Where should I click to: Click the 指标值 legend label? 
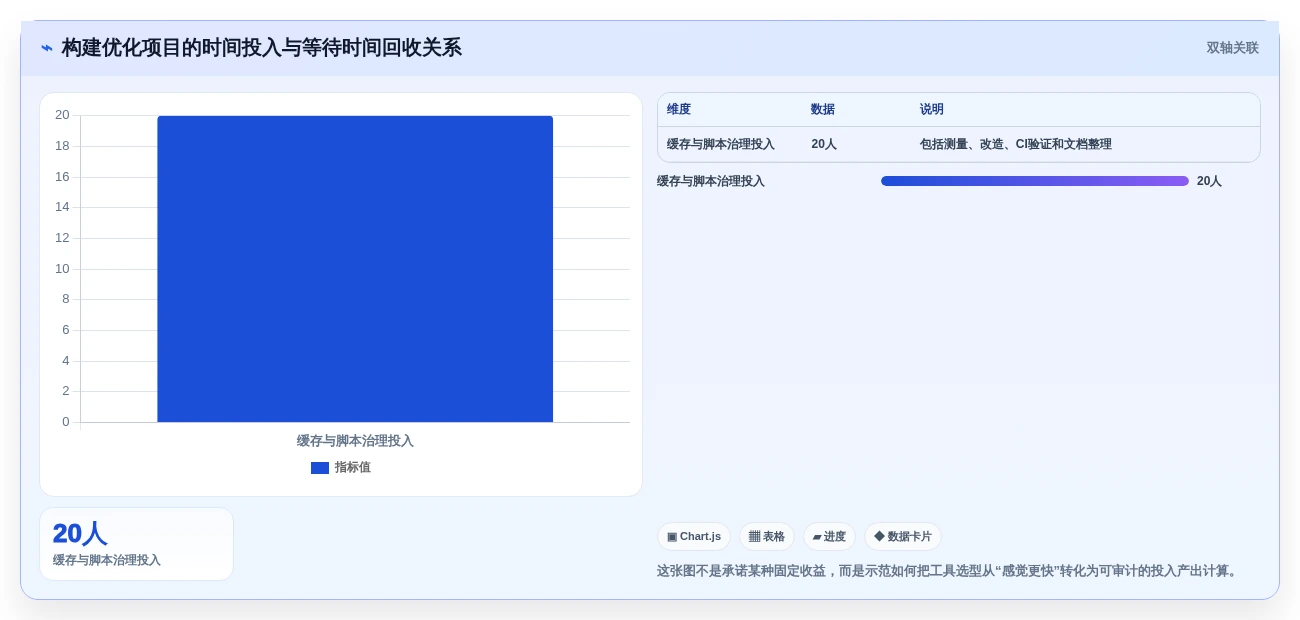(352, 468)
